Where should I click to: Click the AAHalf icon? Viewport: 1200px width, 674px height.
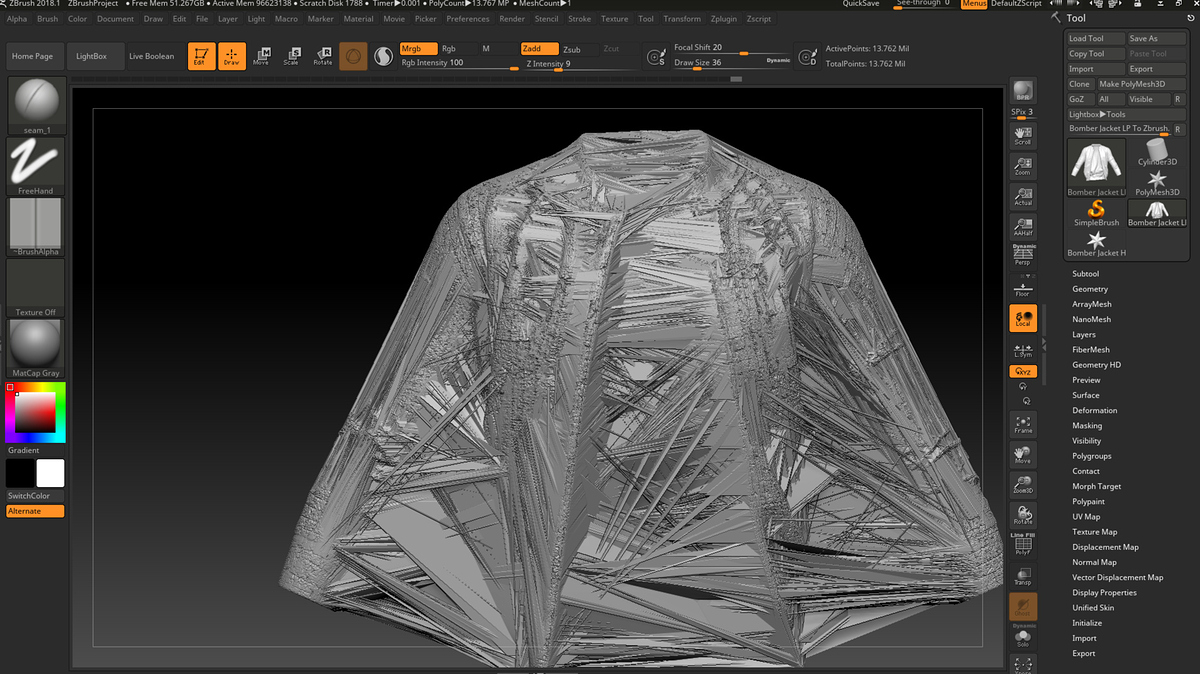1023,228
